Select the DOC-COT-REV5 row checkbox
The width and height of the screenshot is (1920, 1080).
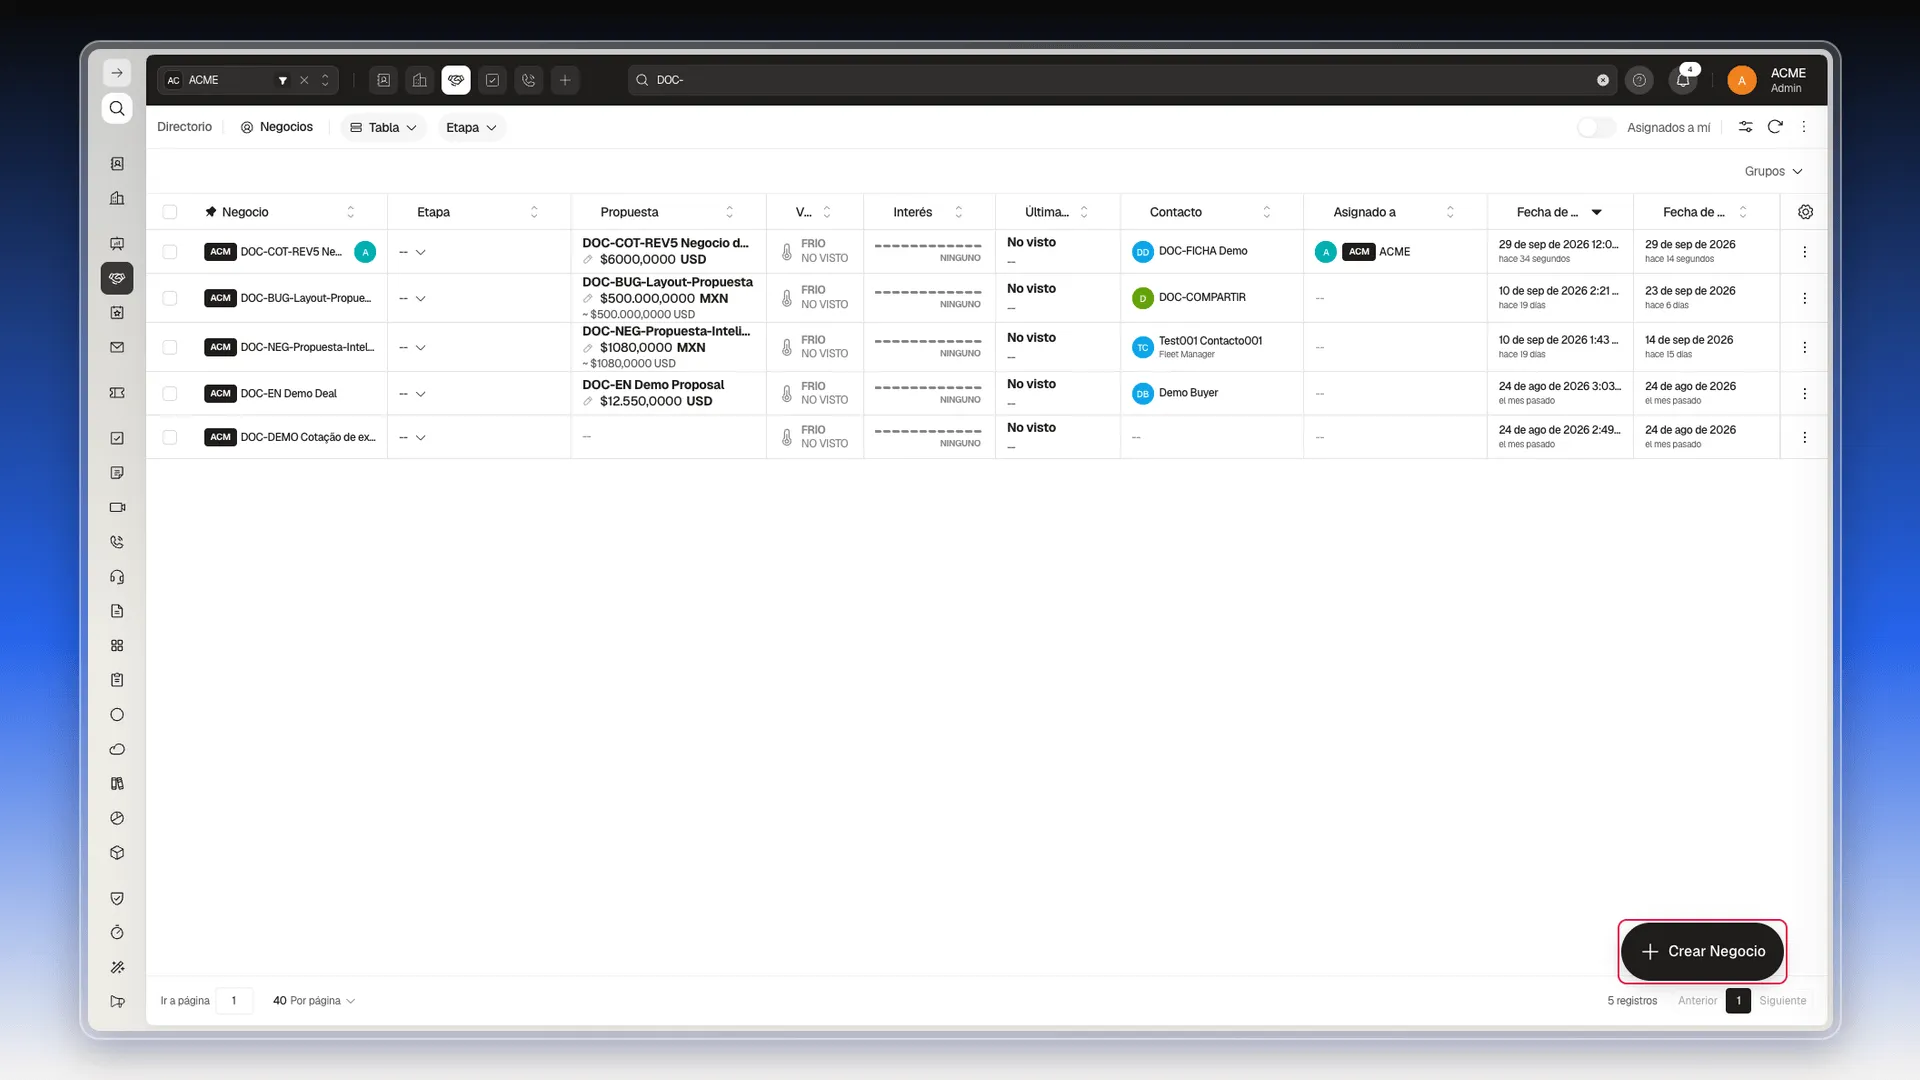point(170,252)
